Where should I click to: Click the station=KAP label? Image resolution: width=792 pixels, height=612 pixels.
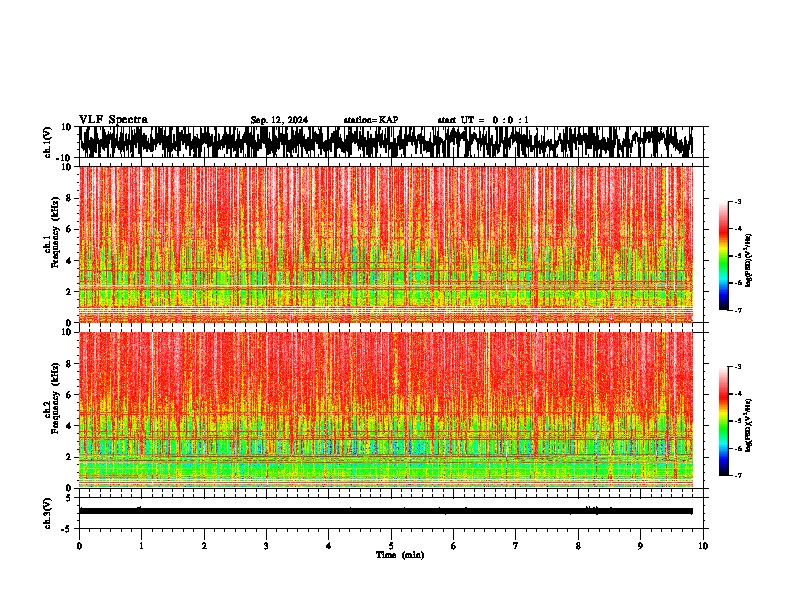pos(371,120)
